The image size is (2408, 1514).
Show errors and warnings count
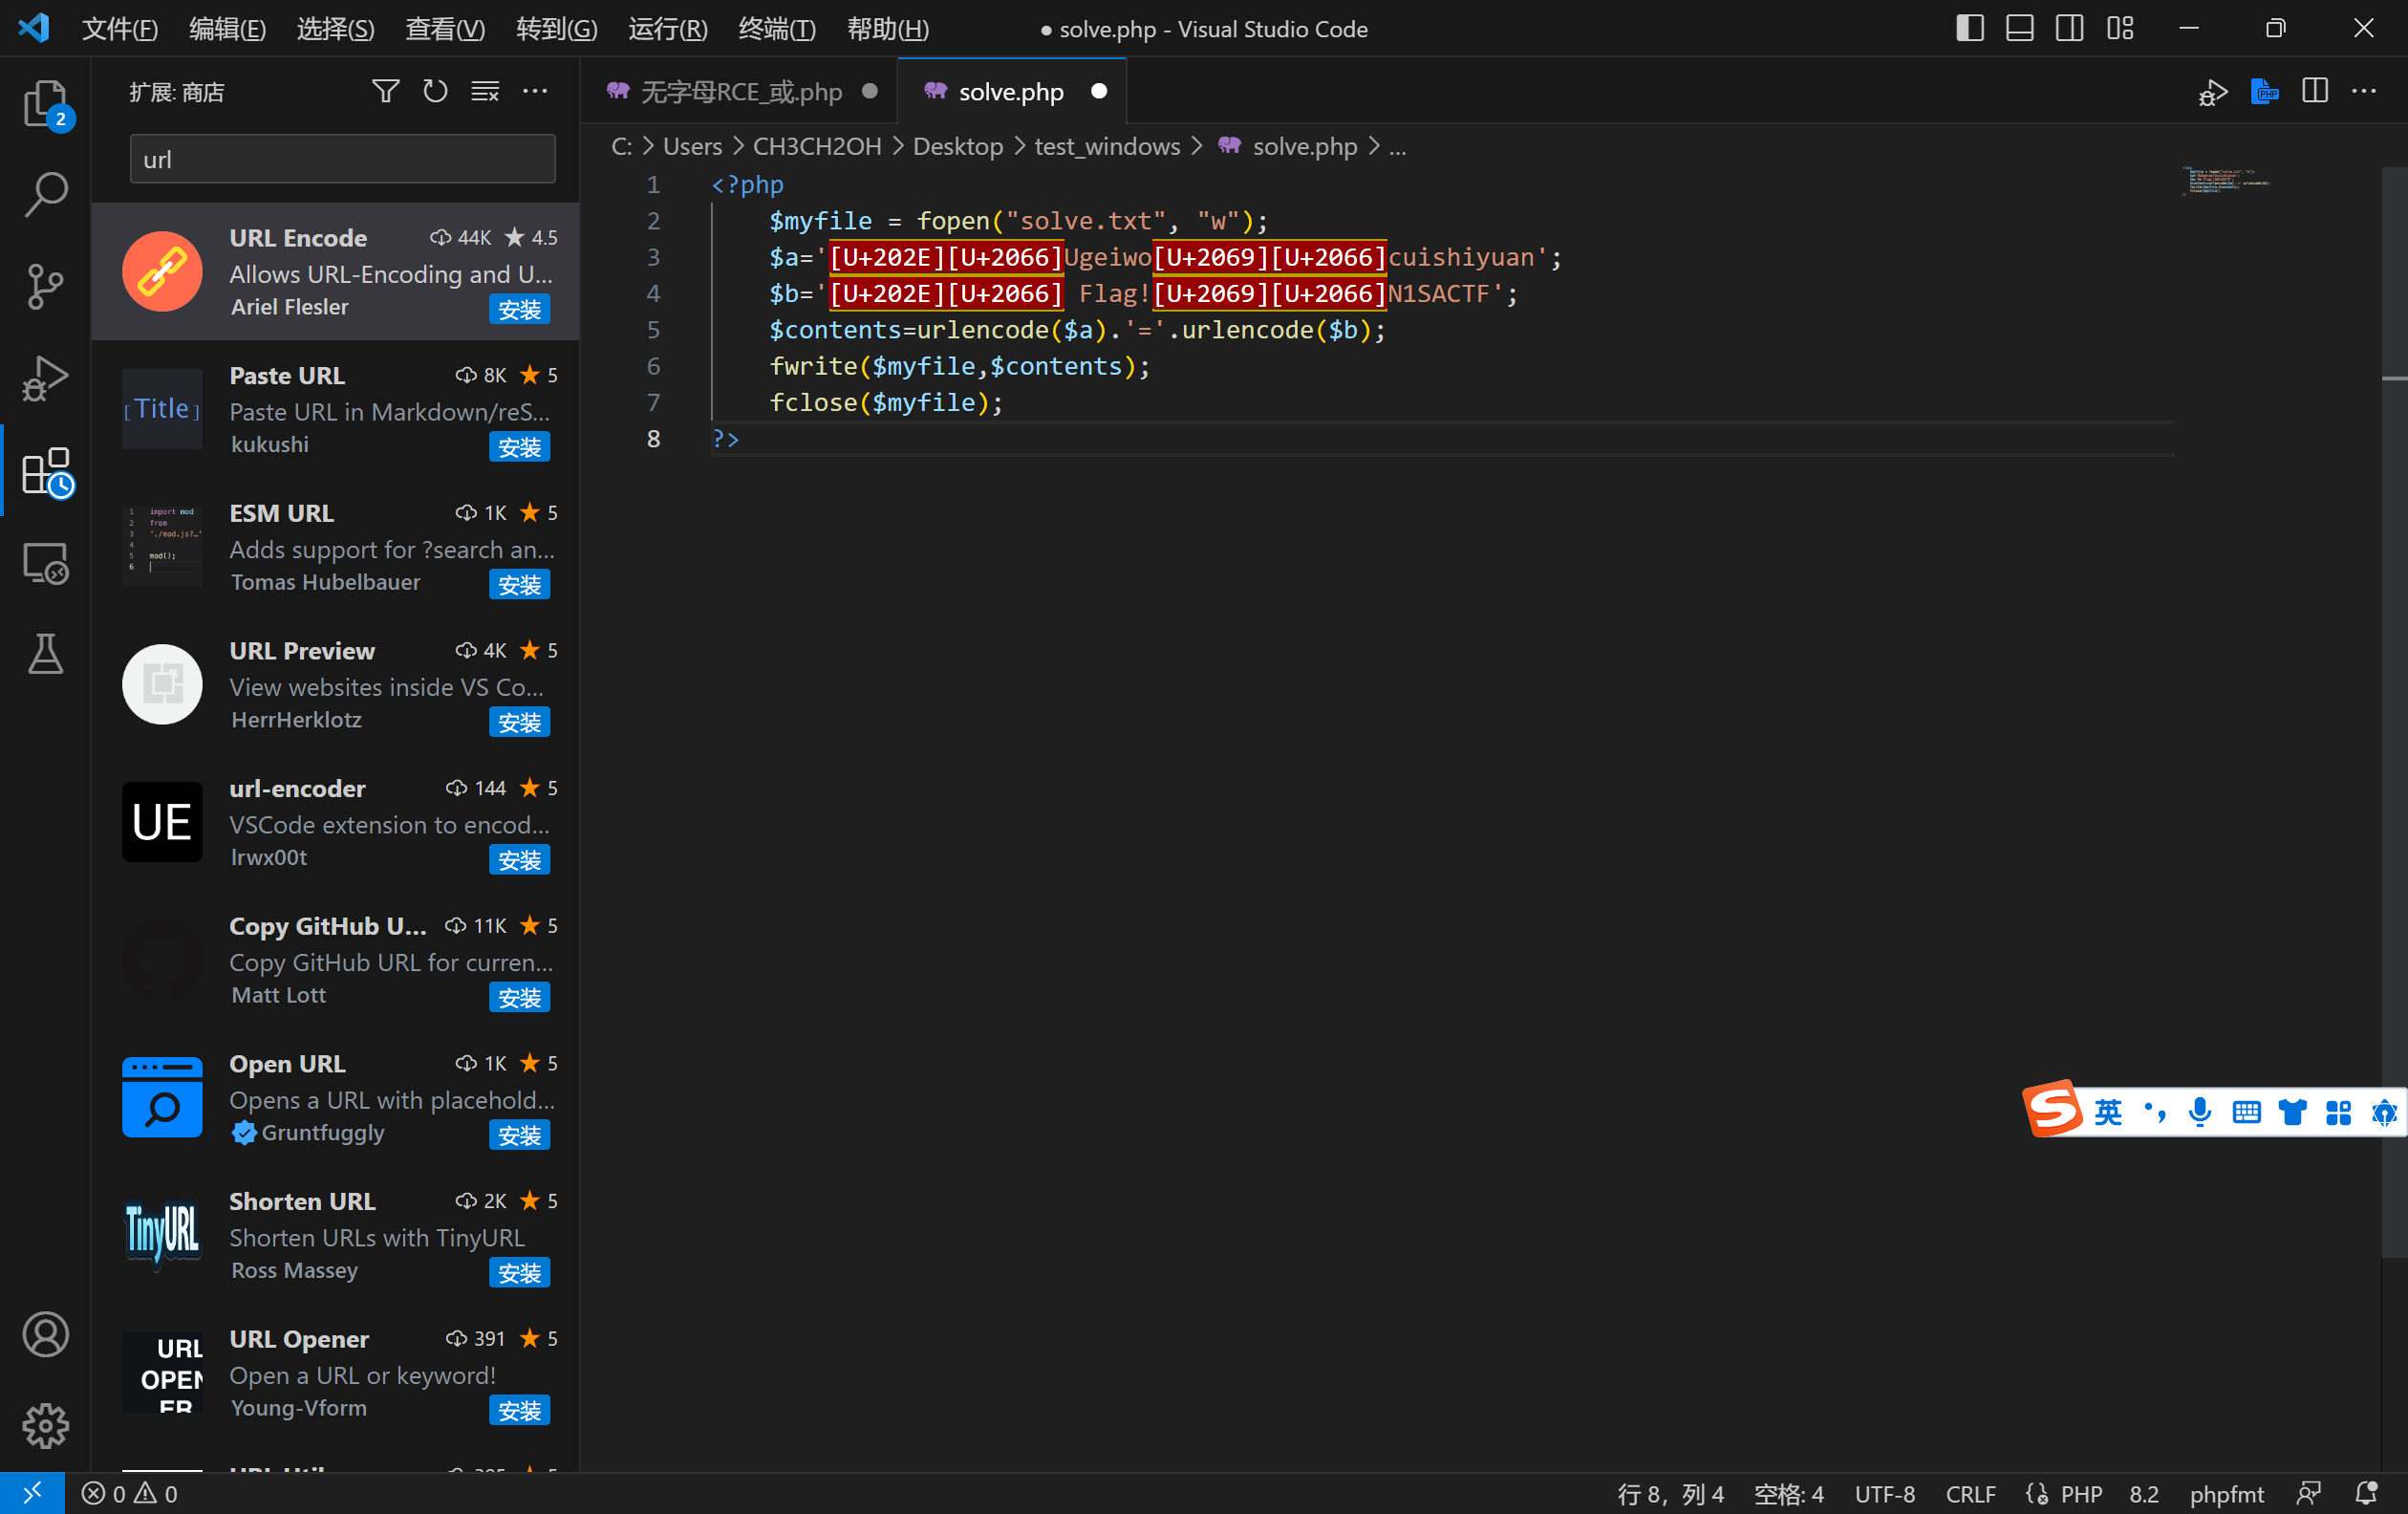click(x=130, y=1494)
